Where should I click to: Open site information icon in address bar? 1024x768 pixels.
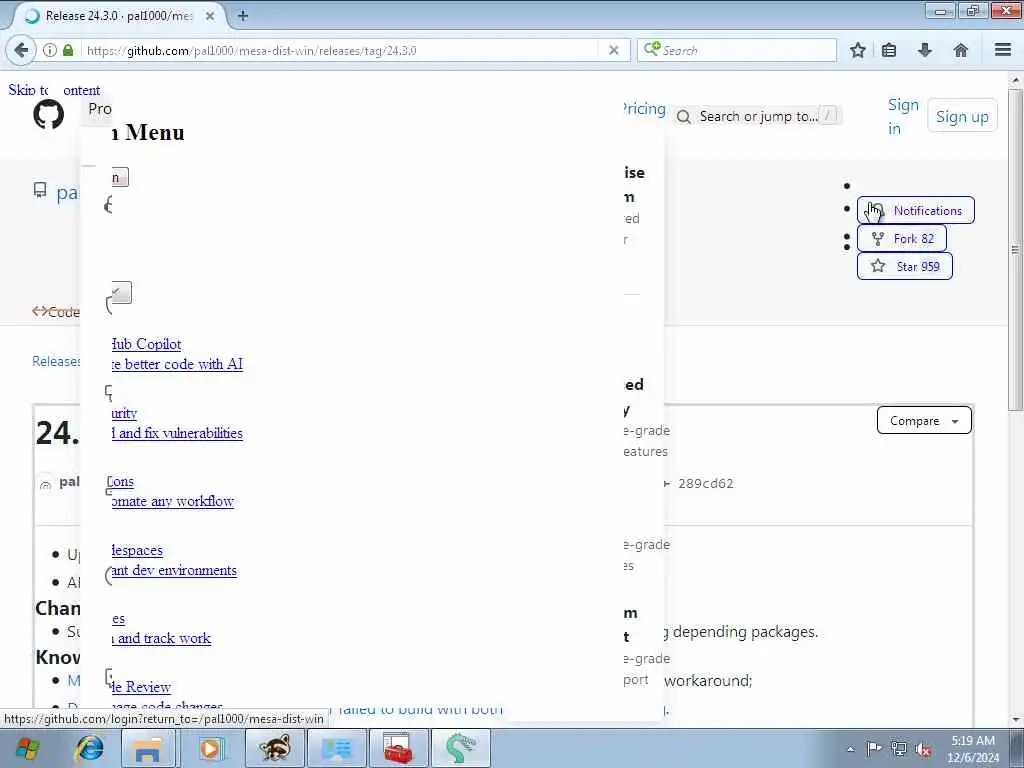pos(50,50)
